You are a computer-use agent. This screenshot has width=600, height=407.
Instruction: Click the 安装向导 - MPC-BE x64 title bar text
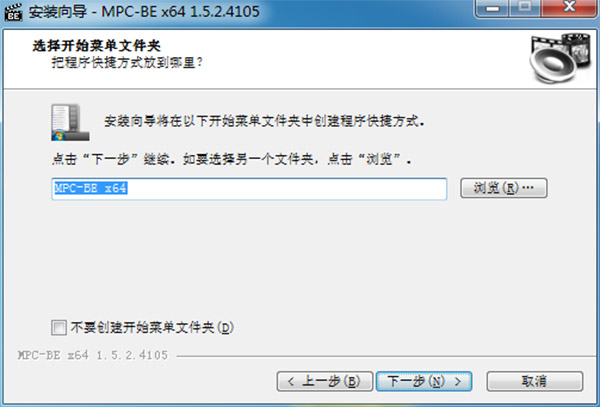click(x=144, y=11)
